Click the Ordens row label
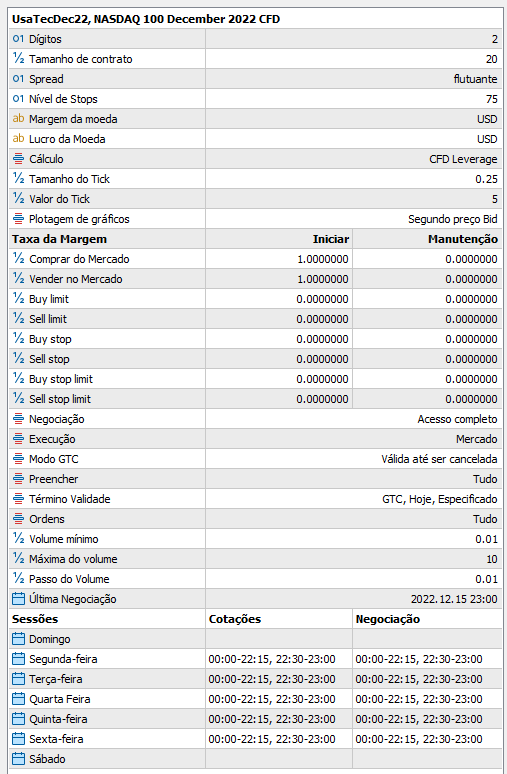The height and width of the screenshot is (774, 507). coord(47,519)
